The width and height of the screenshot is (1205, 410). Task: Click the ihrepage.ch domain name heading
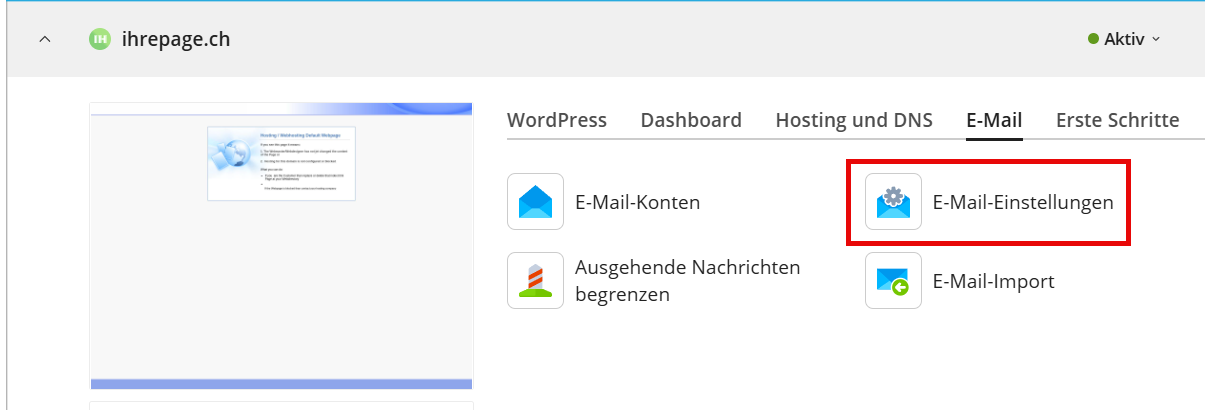pos(175,40)
